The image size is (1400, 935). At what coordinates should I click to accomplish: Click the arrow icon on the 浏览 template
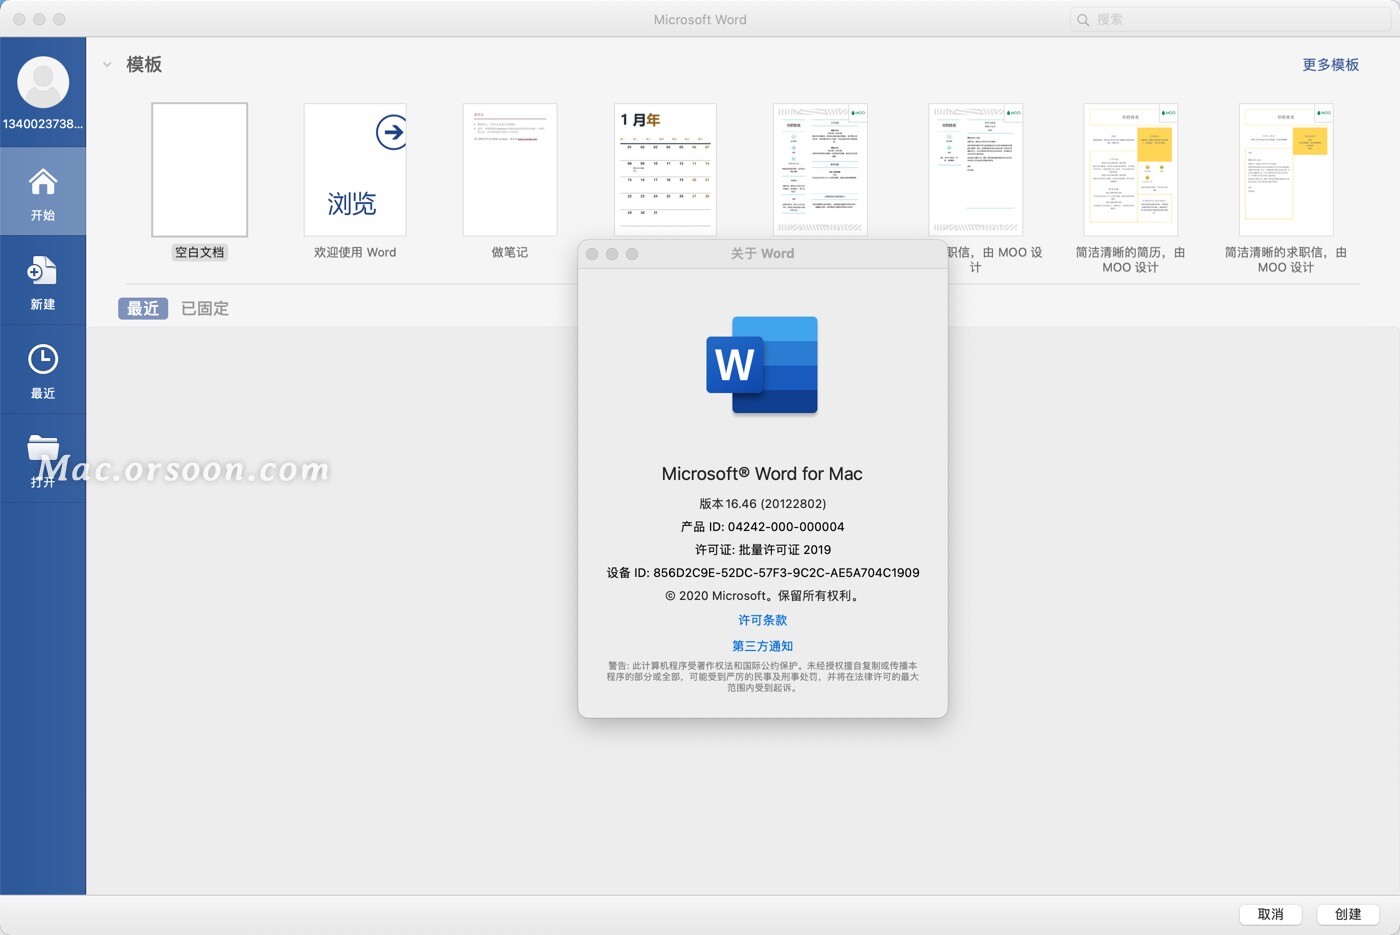[391, 132]
